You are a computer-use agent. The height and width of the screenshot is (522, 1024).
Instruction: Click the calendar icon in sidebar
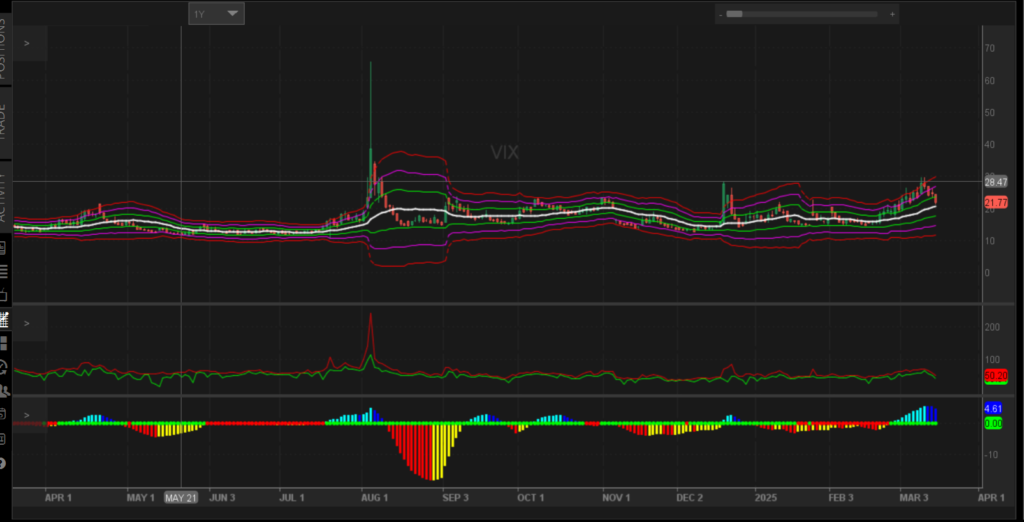(4, 413)
